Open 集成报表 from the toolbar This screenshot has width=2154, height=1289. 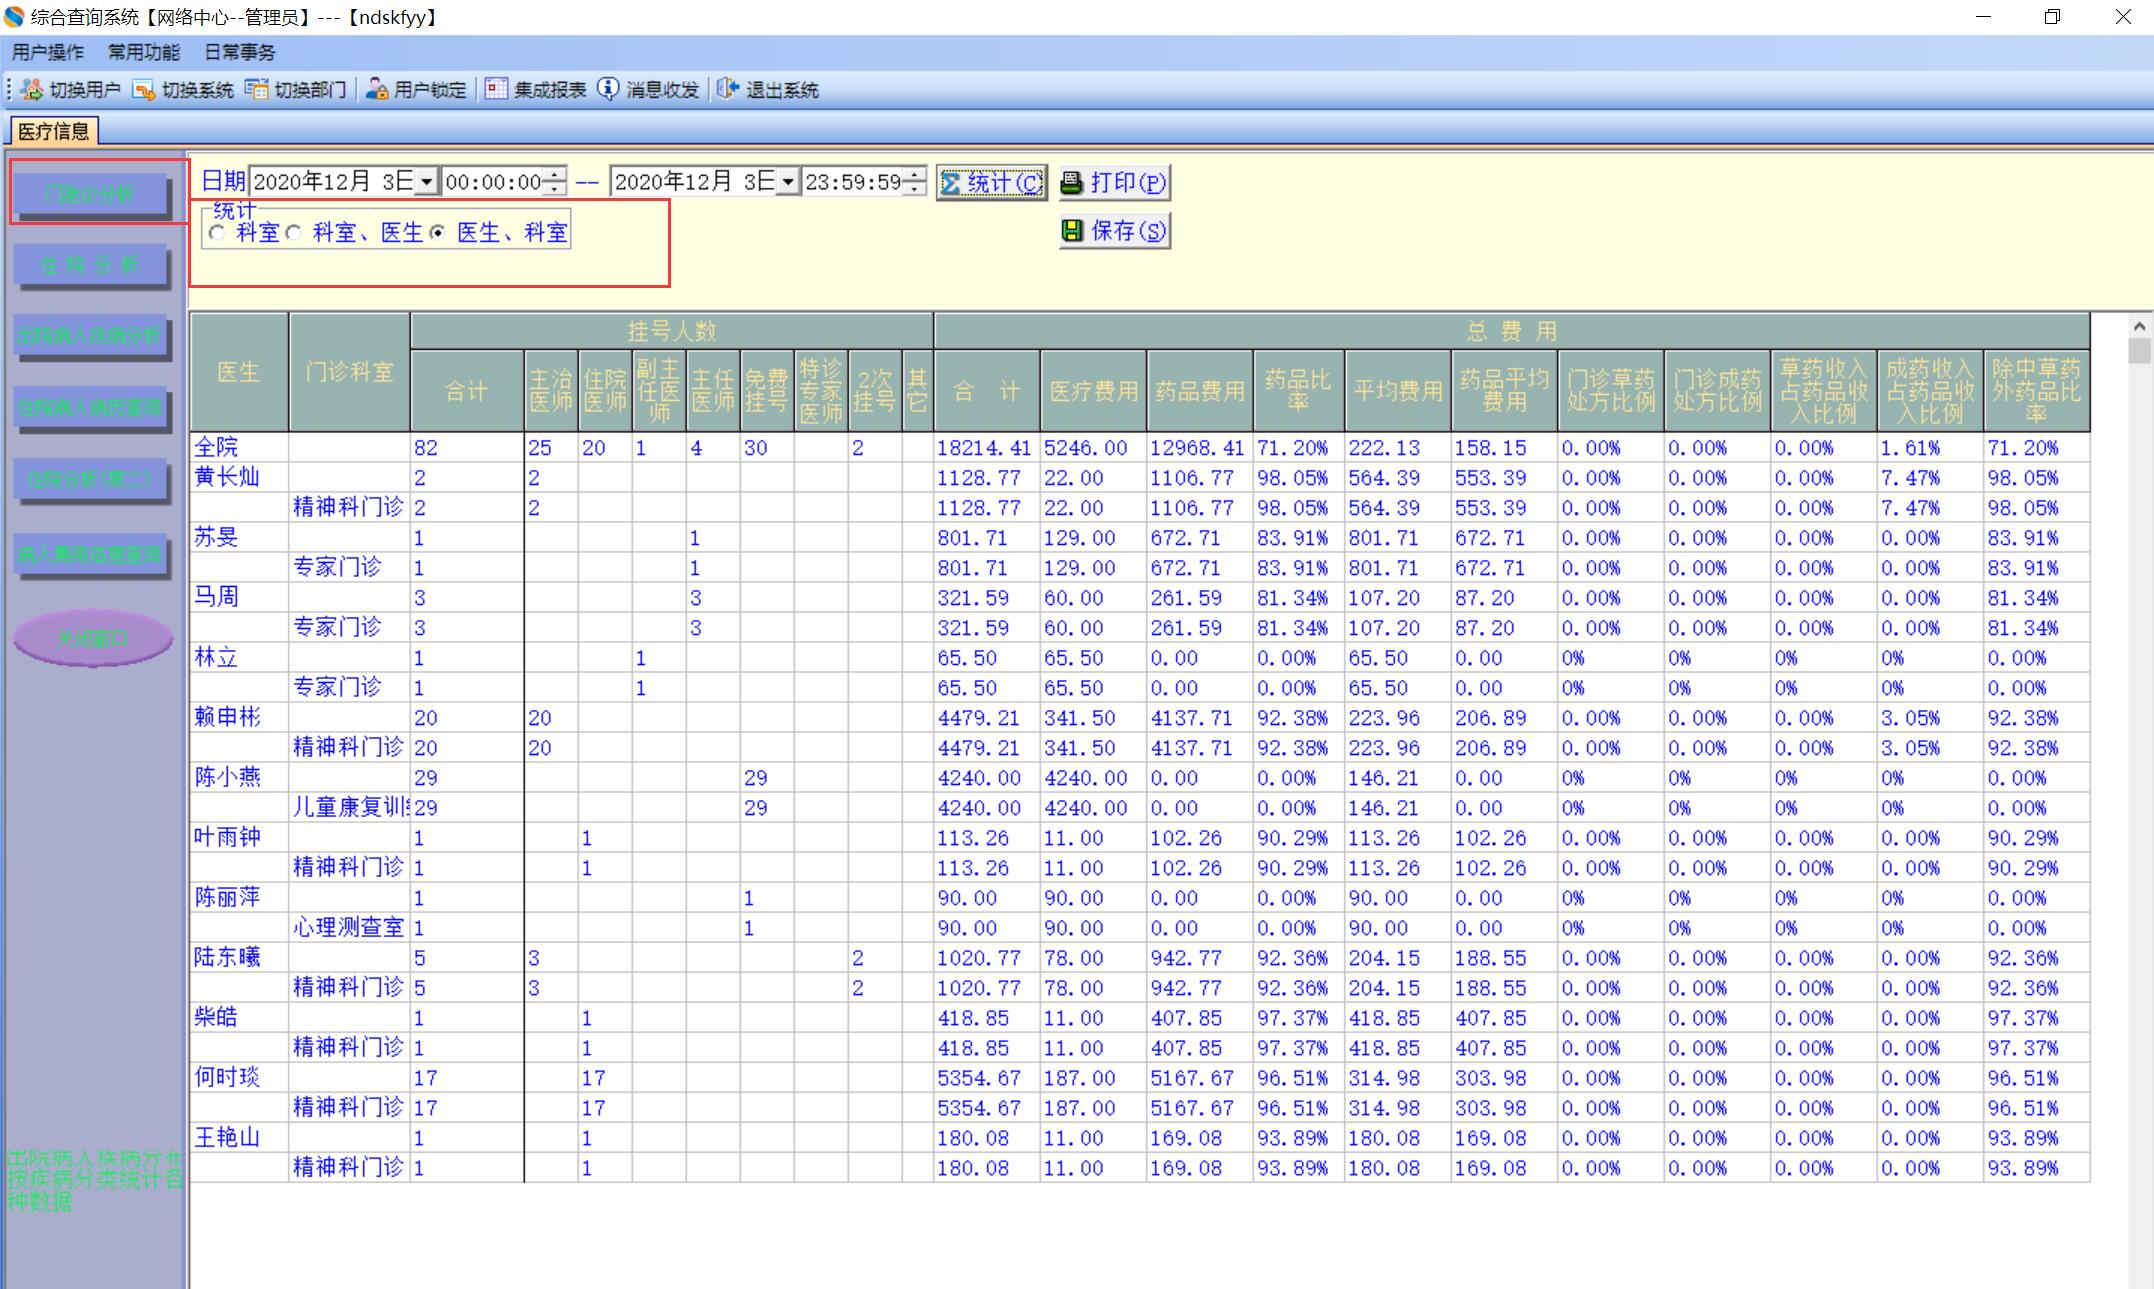[x=497, y=90]
